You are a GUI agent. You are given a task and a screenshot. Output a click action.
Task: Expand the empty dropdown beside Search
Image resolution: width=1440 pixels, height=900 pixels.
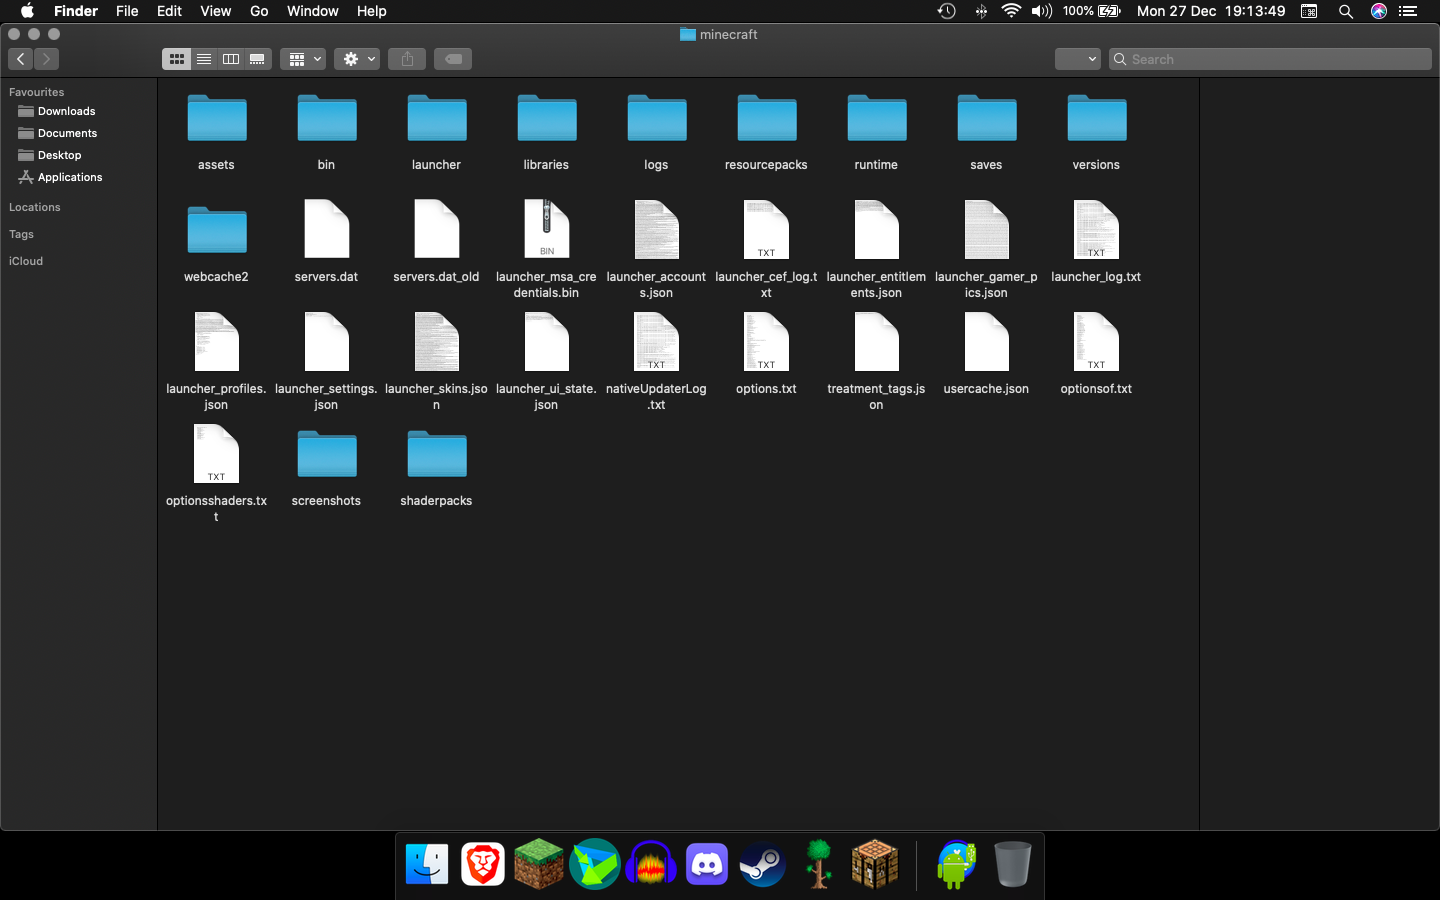point(1077,59)
